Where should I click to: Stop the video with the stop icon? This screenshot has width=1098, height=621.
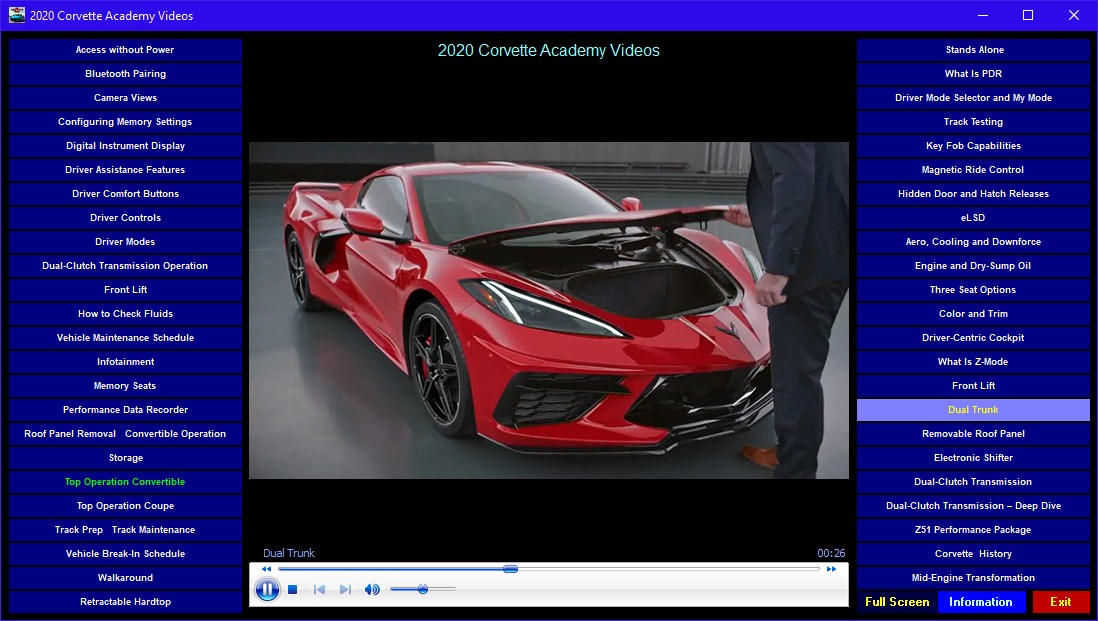point(293,589)
